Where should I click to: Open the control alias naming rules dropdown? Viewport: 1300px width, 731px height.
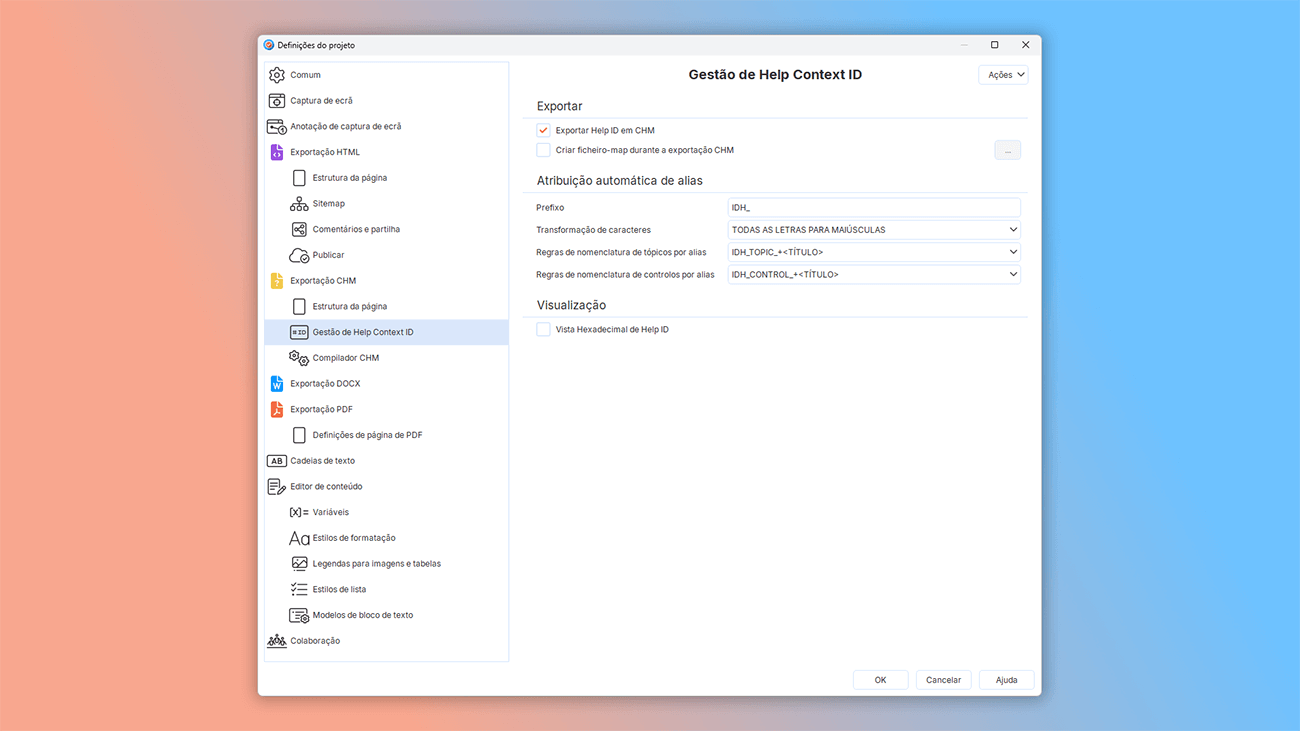pyautogui.click(x=873, y=274)
